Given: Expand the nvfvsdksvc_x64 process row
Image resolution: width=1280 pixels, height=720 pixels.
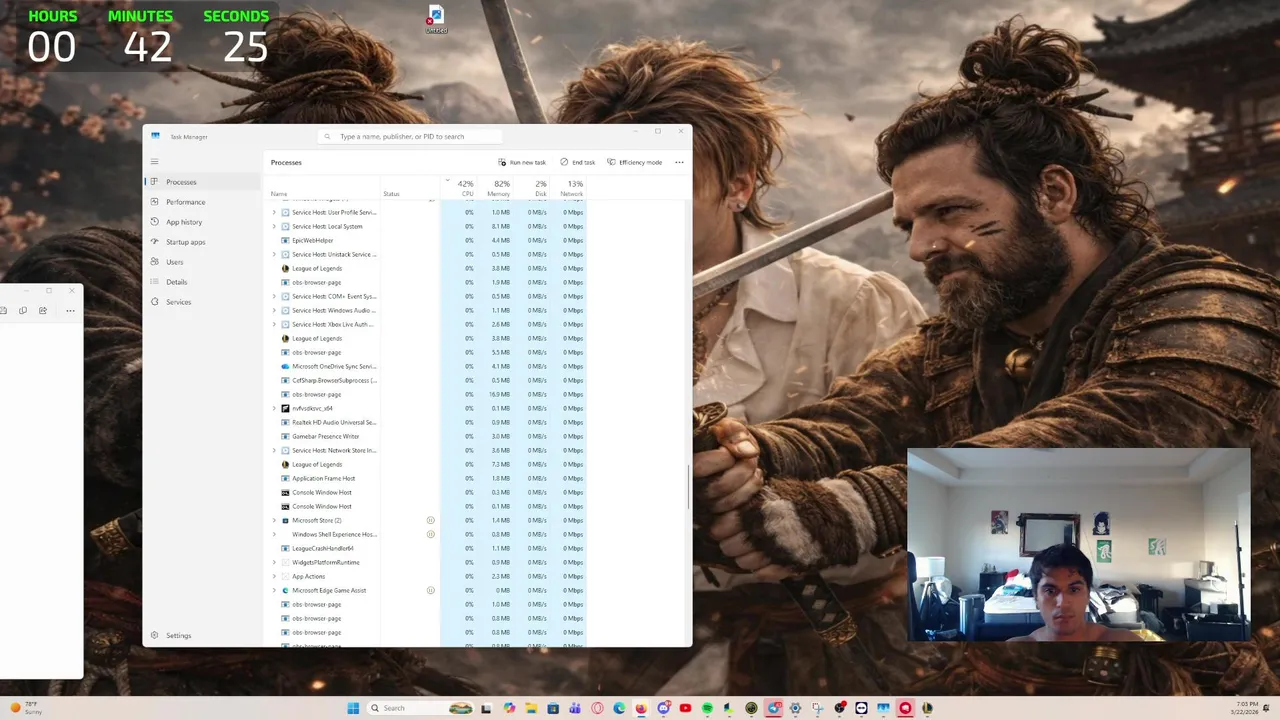Looking at the screenshot, I should tap(274, 408).
